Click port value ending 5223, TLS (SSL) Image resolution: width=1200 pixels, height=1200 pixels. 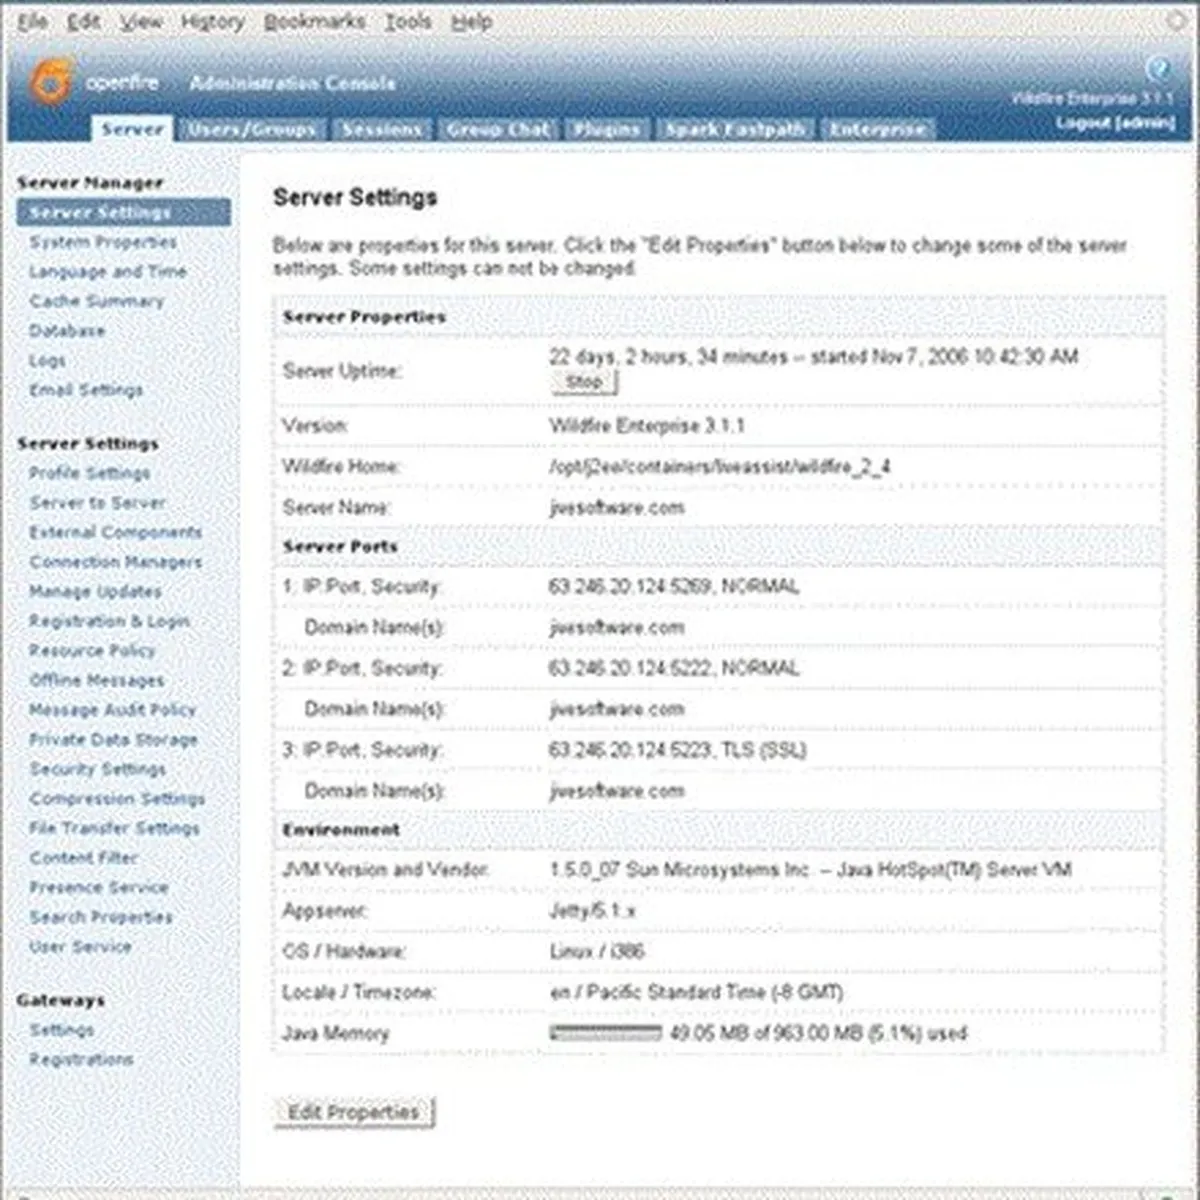tap(678, 750)
